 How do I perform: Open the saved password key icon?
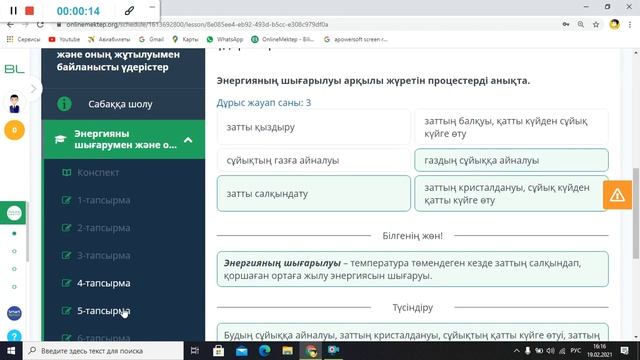tap(566, 24)
